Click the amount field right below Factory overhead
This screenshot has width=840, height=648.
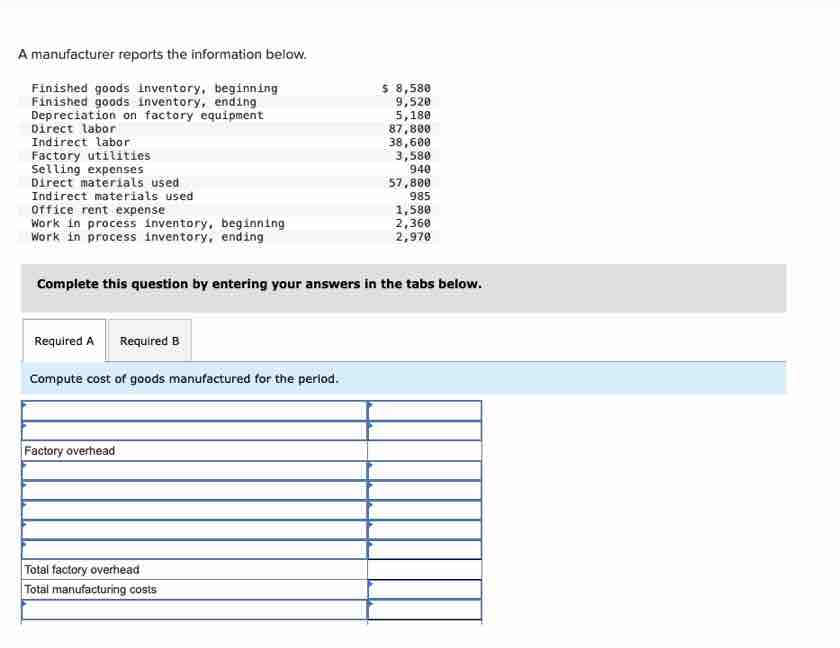coord(424,471)
